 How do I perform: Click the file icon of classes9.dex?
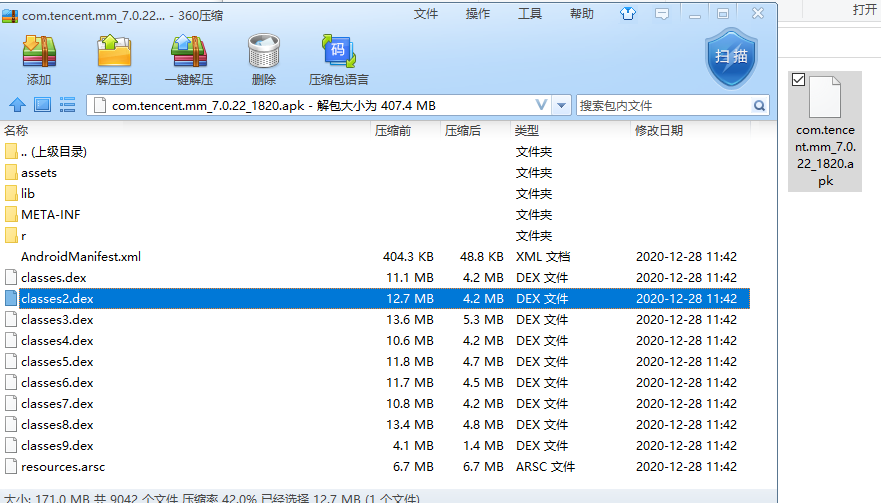pyautogui.click(x=11, y=445)
